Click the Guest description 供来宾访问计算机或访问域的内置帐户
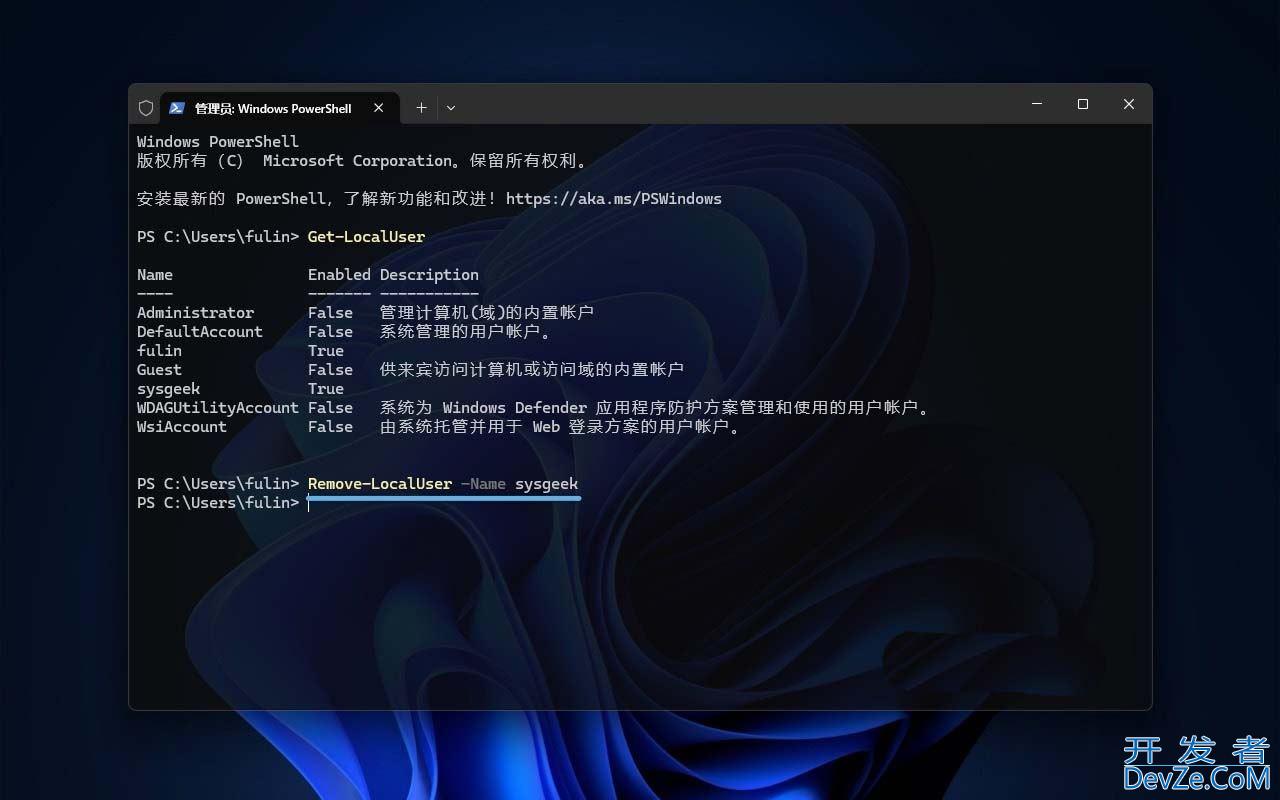The image size is (1280, 800). click(532, 369)
